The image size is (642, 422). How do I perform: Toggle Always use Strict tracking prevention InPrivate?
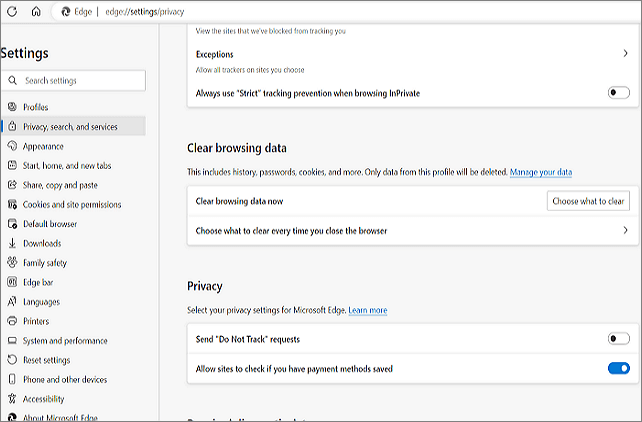(x=618, y=93)
